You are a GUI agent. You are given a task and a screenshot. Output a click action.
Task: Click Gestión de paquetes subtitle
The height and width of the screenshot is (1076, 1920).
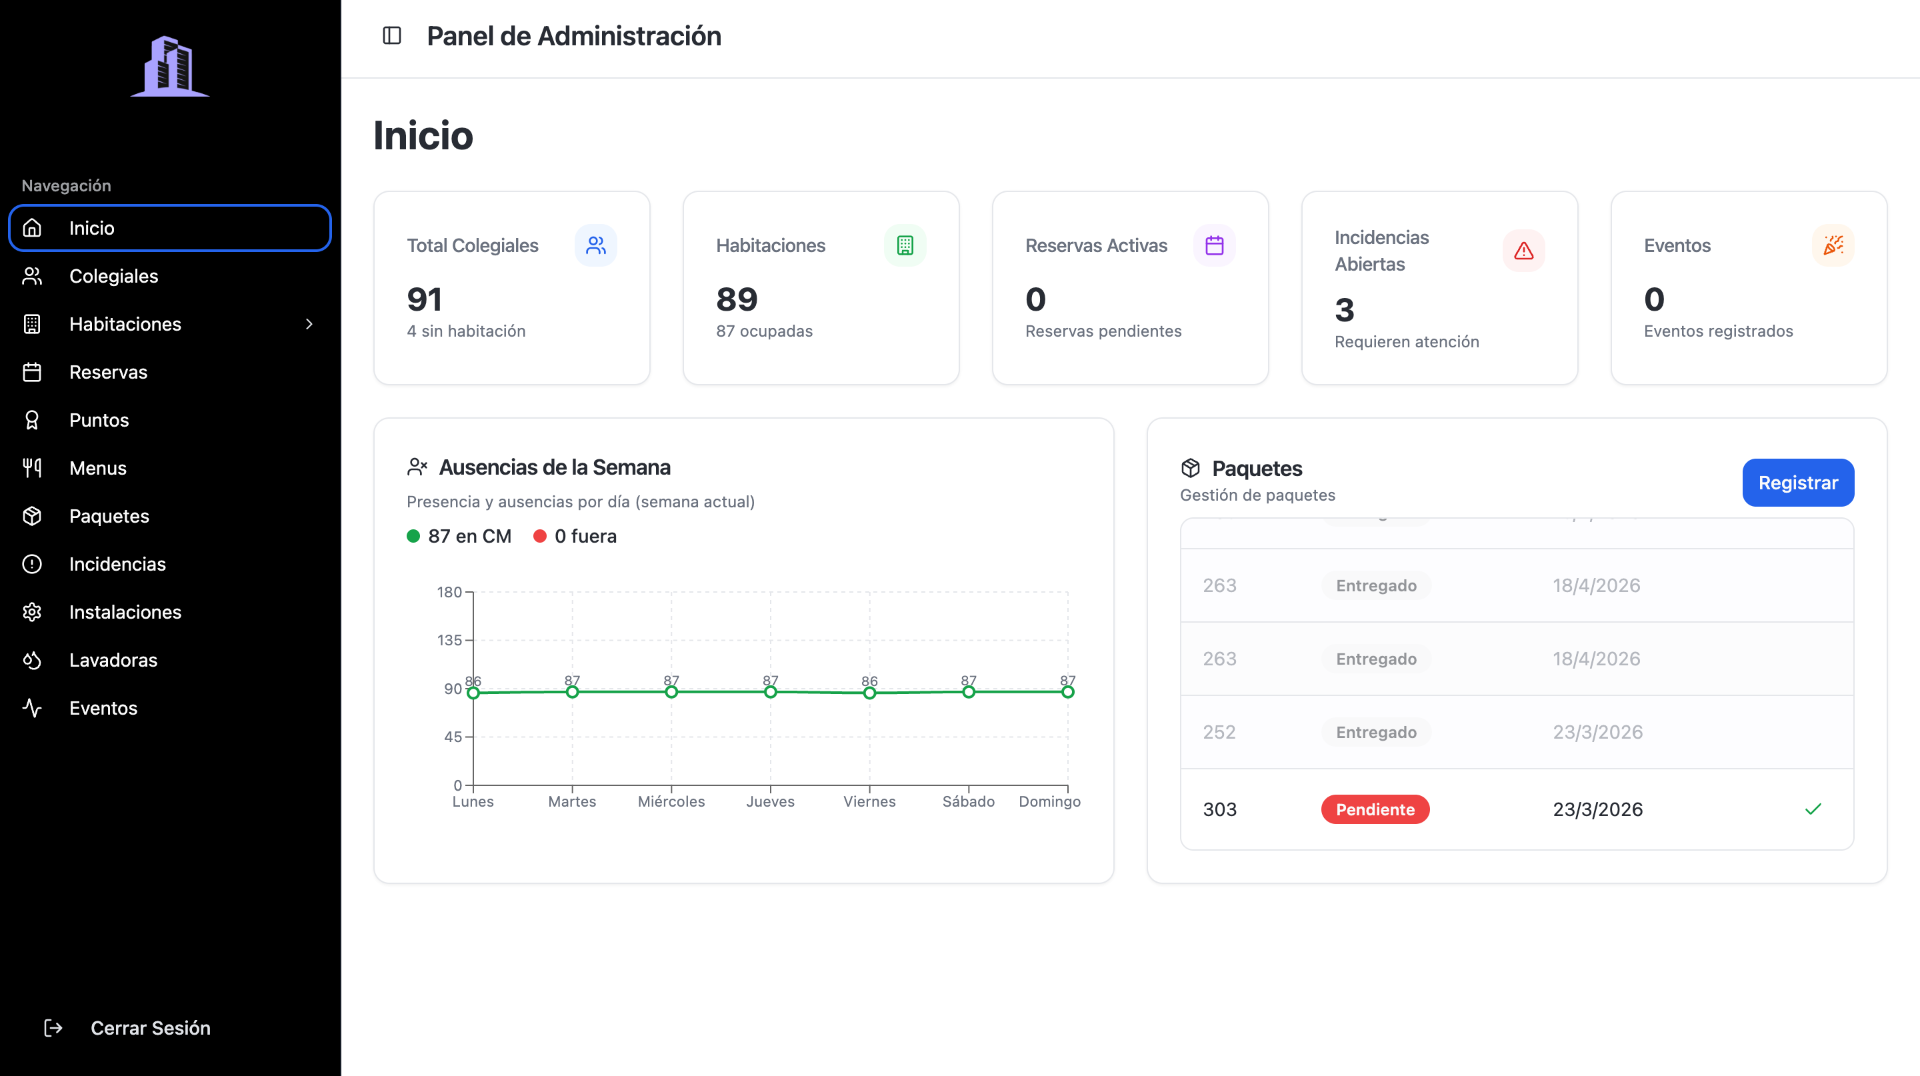pos(1257,495)
